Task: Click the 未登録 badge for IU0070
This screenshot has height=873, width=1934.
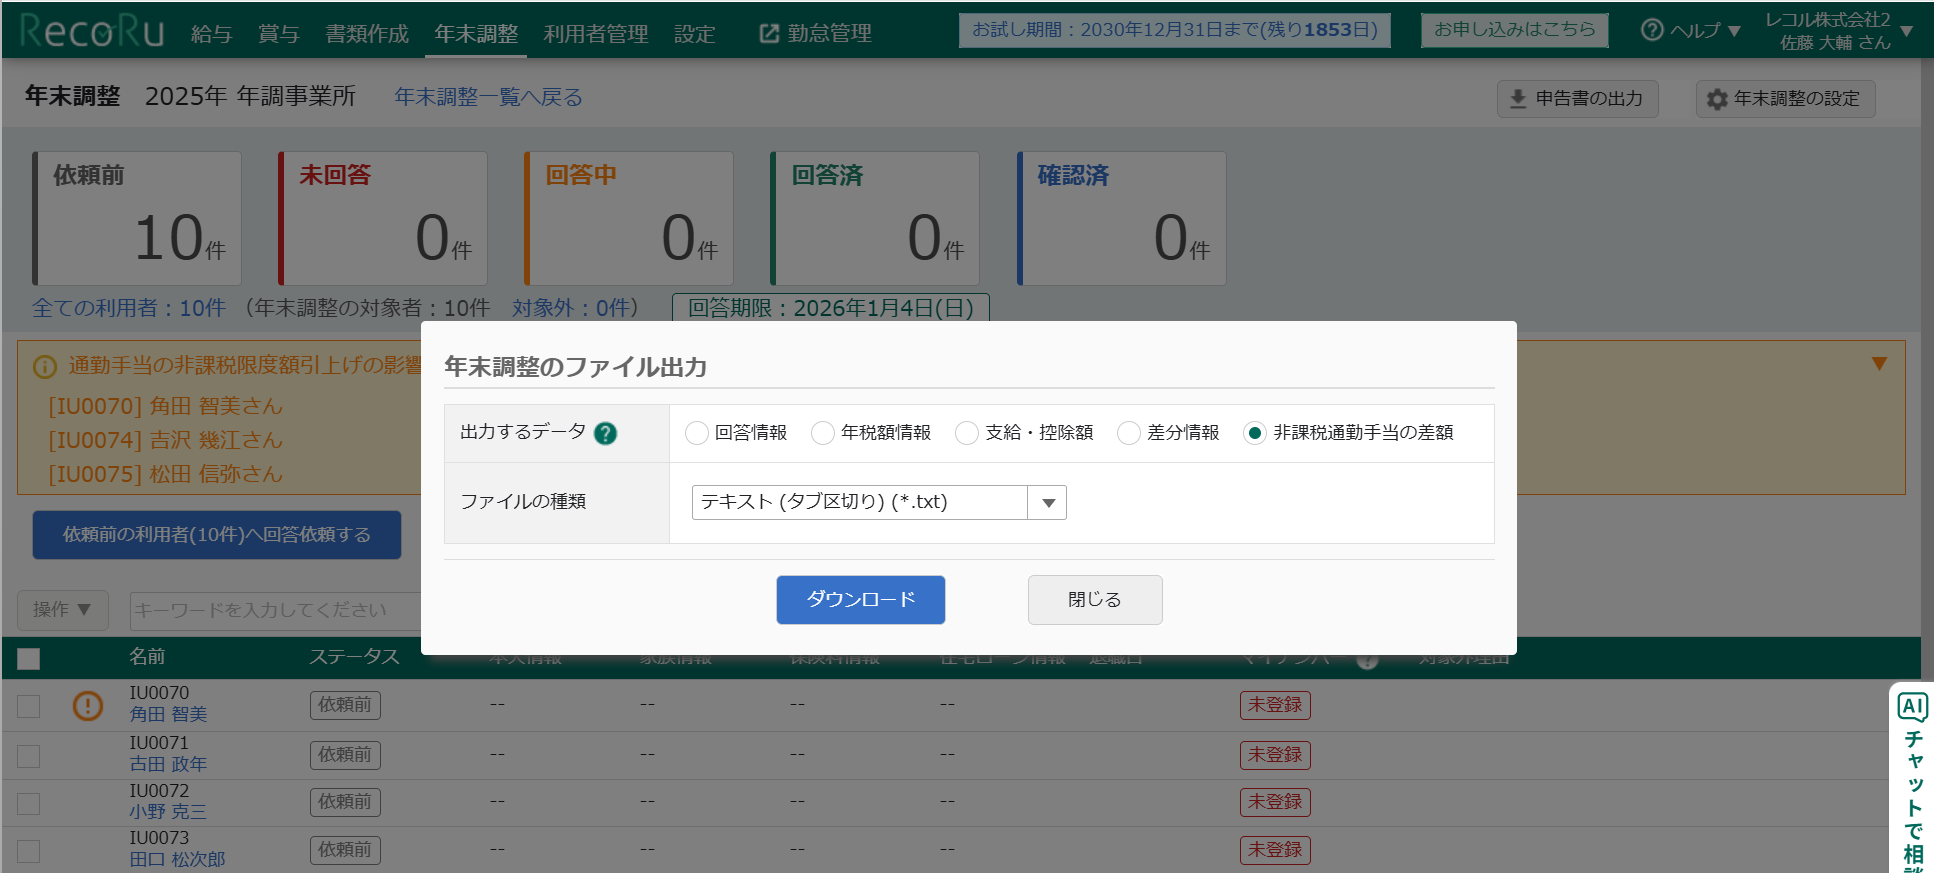Action: 1275,705
